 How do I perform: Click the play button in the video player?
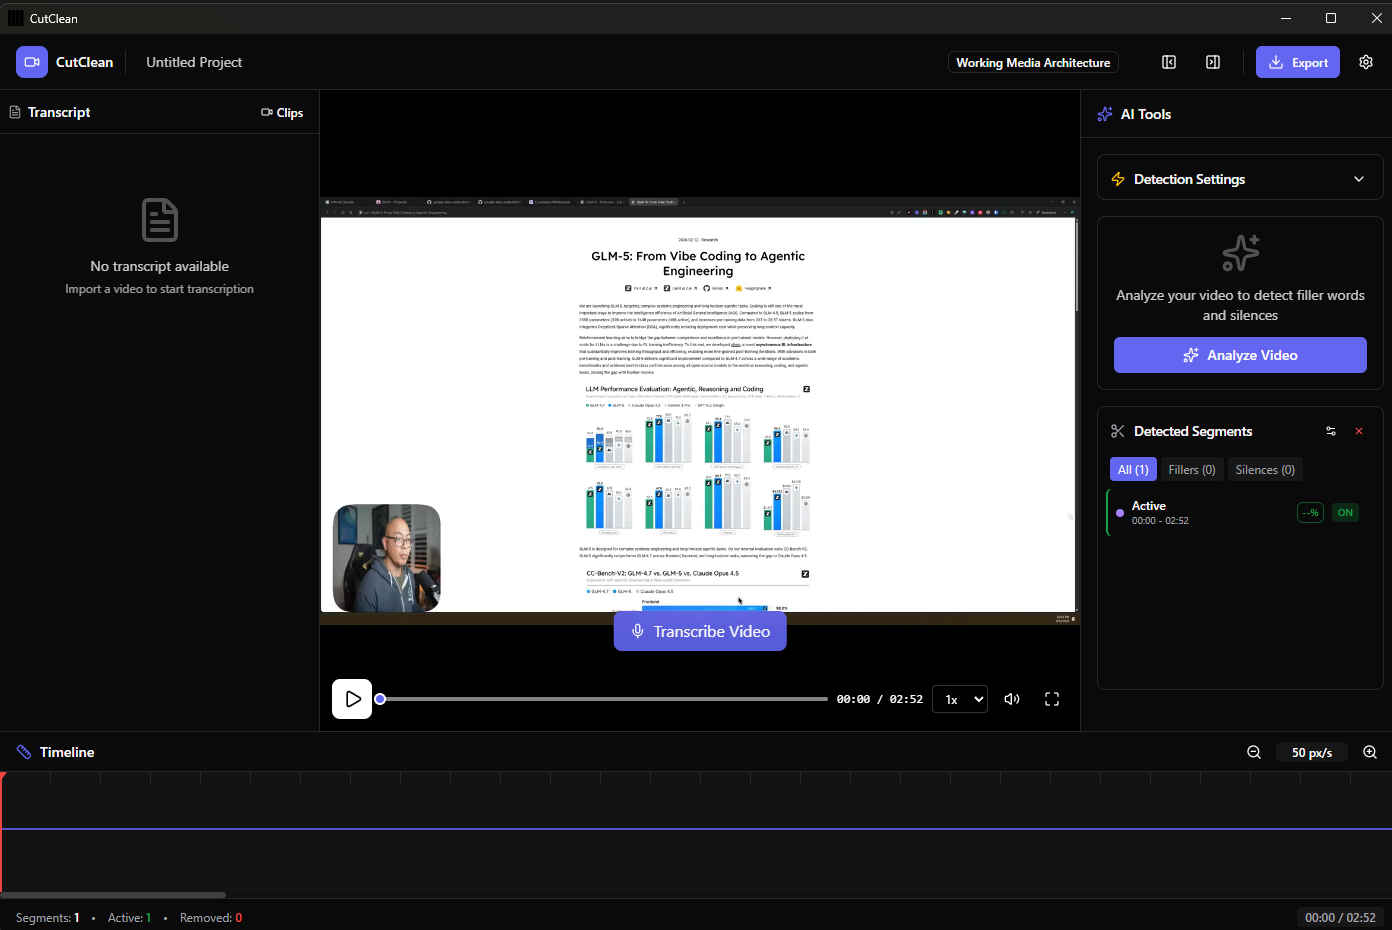[352, 699]
